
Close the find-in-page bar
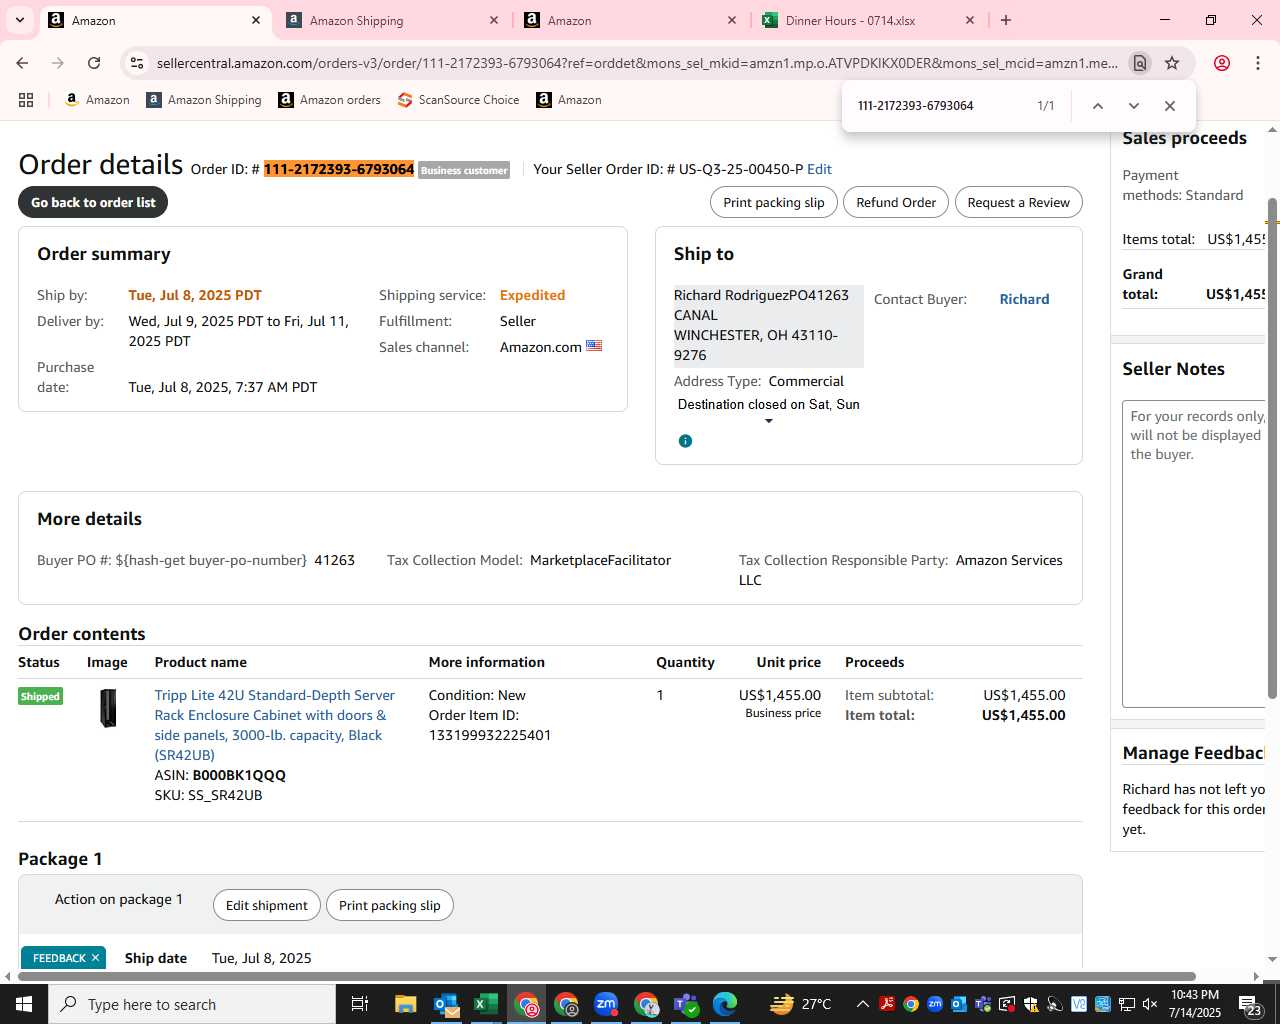1169,106
